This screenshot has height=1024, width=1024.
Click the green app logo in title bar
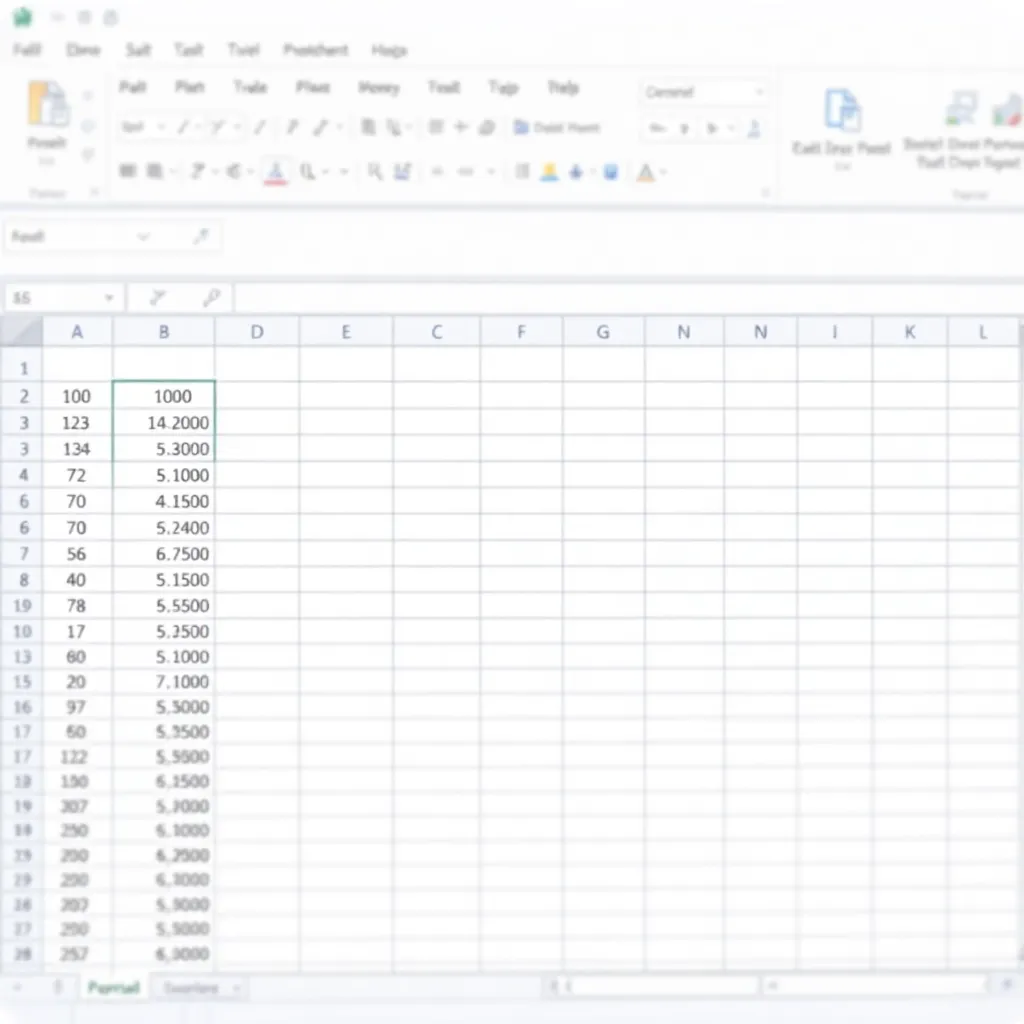click(22, 17)
